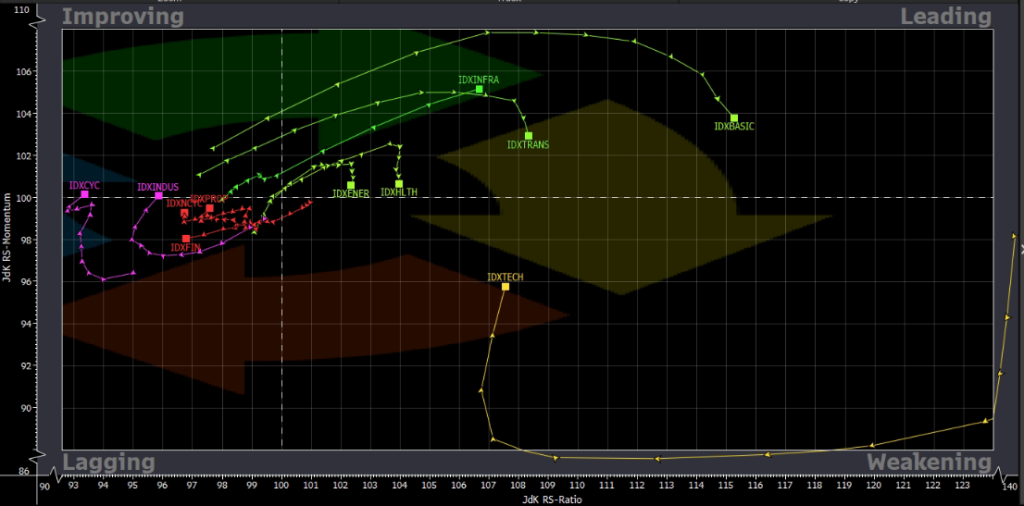Select the IDXTECH yellow square marker
The width and height of the screenshot is (1024, 506).
point(505,287)
